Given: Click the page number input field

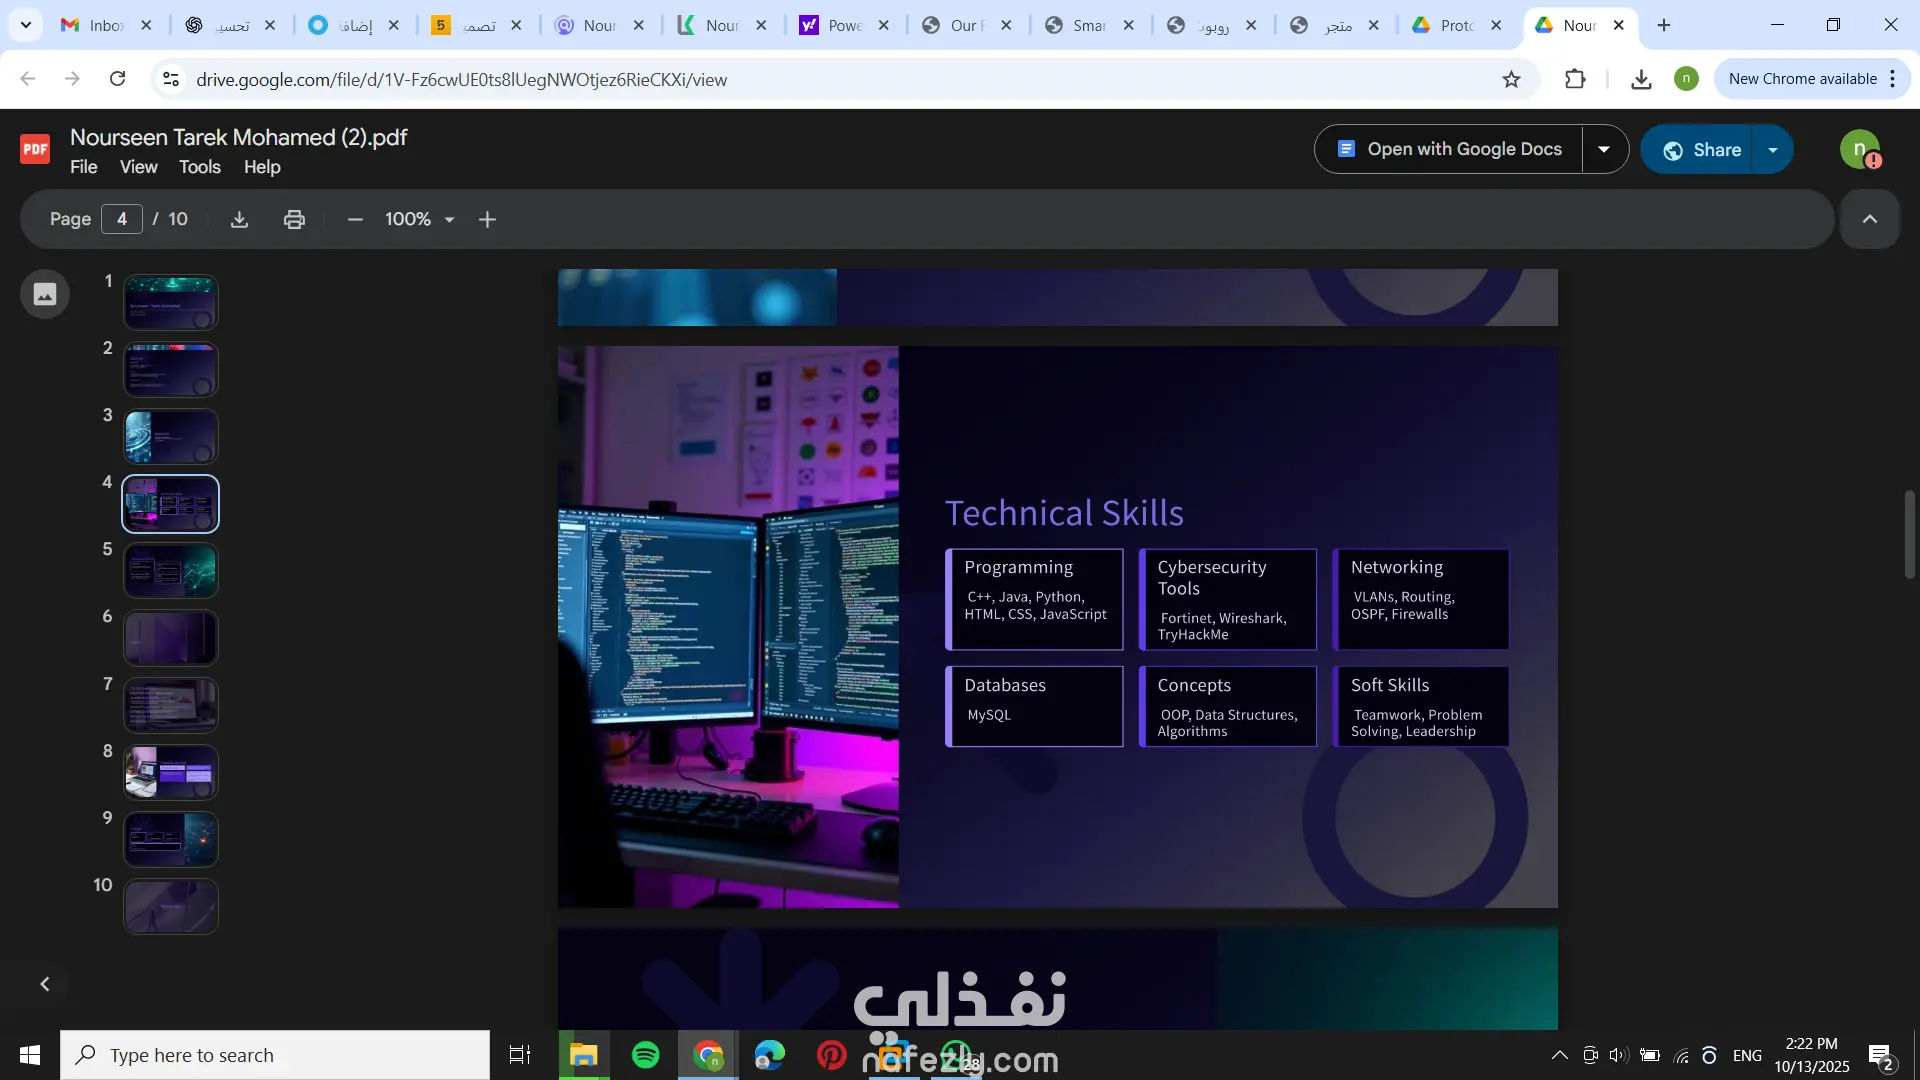Looking at the screenshot, I should [x=122, y=219].
